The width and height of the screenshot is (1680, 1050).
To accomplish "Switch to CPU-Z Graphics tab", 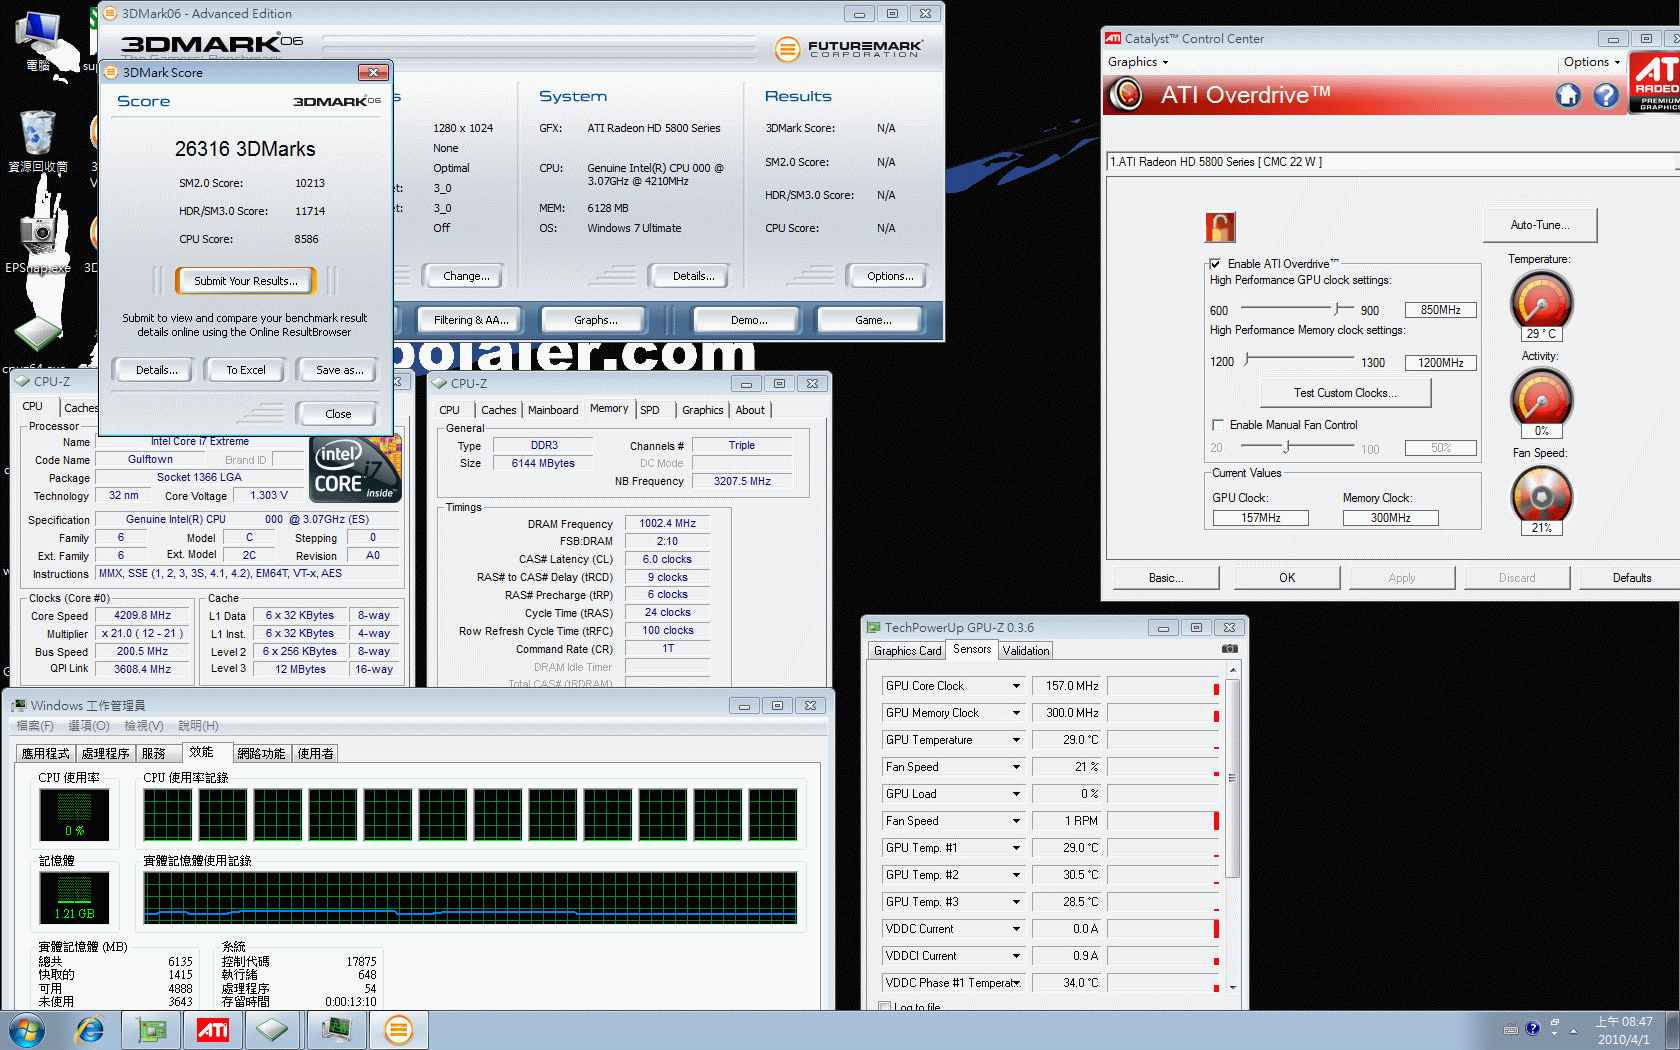I will (703, 410).
